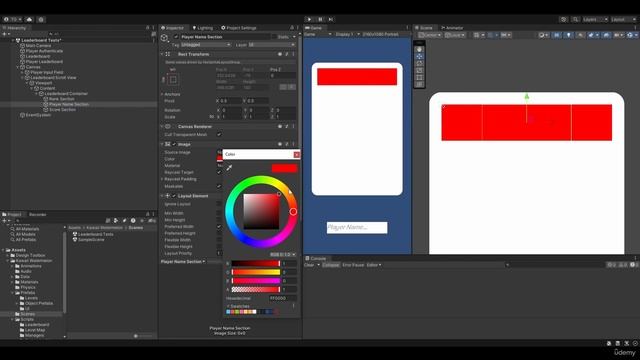Click the alpha slider in Color picker

pos(256,289)
